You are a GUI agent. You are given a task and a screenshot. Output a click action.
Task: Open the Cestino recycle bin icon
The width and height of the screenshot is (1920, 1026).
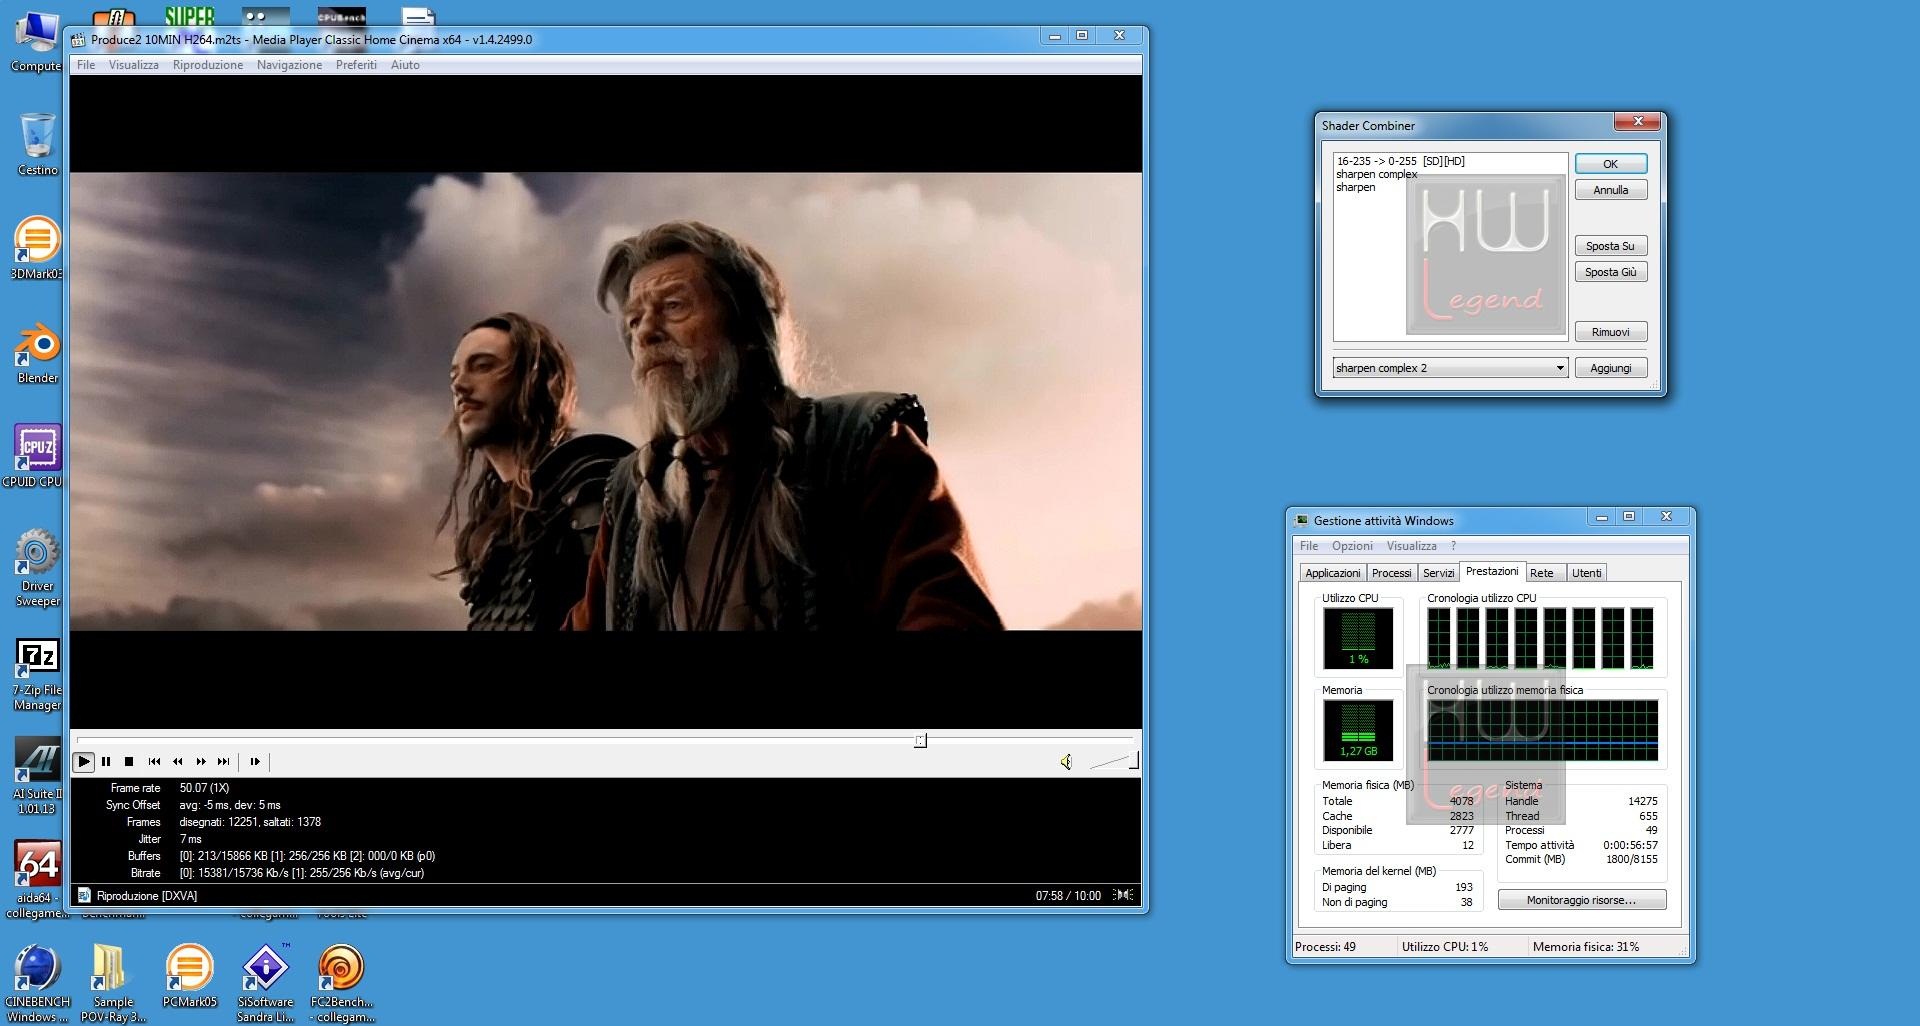coord(37,144)
